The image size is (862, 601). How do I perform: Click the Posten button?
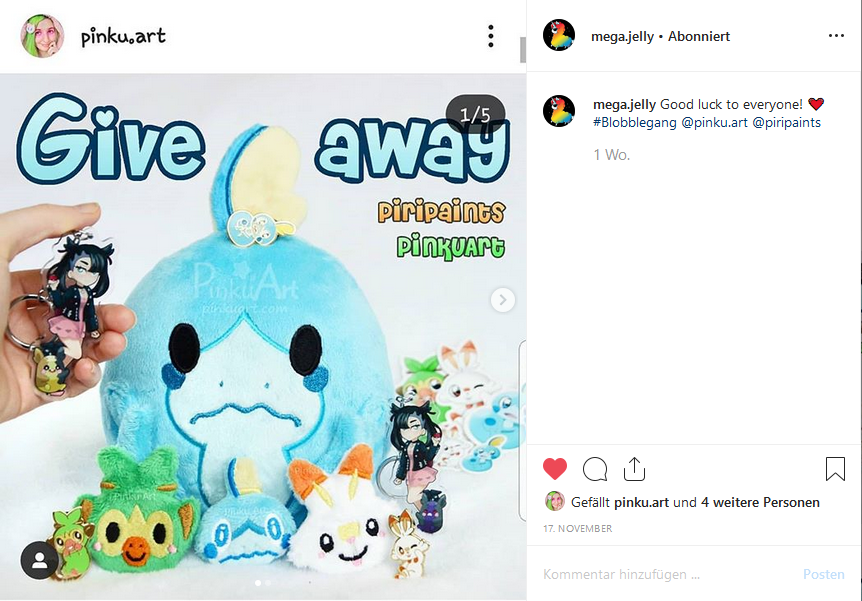tap(824, 574)
